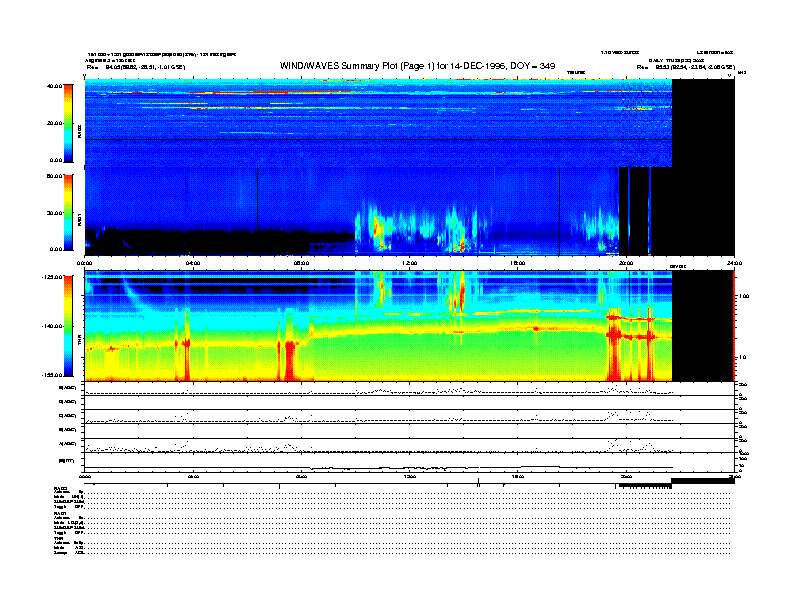Click 04:00 on the axis below RAD1 panel

[x=193, y=263]
